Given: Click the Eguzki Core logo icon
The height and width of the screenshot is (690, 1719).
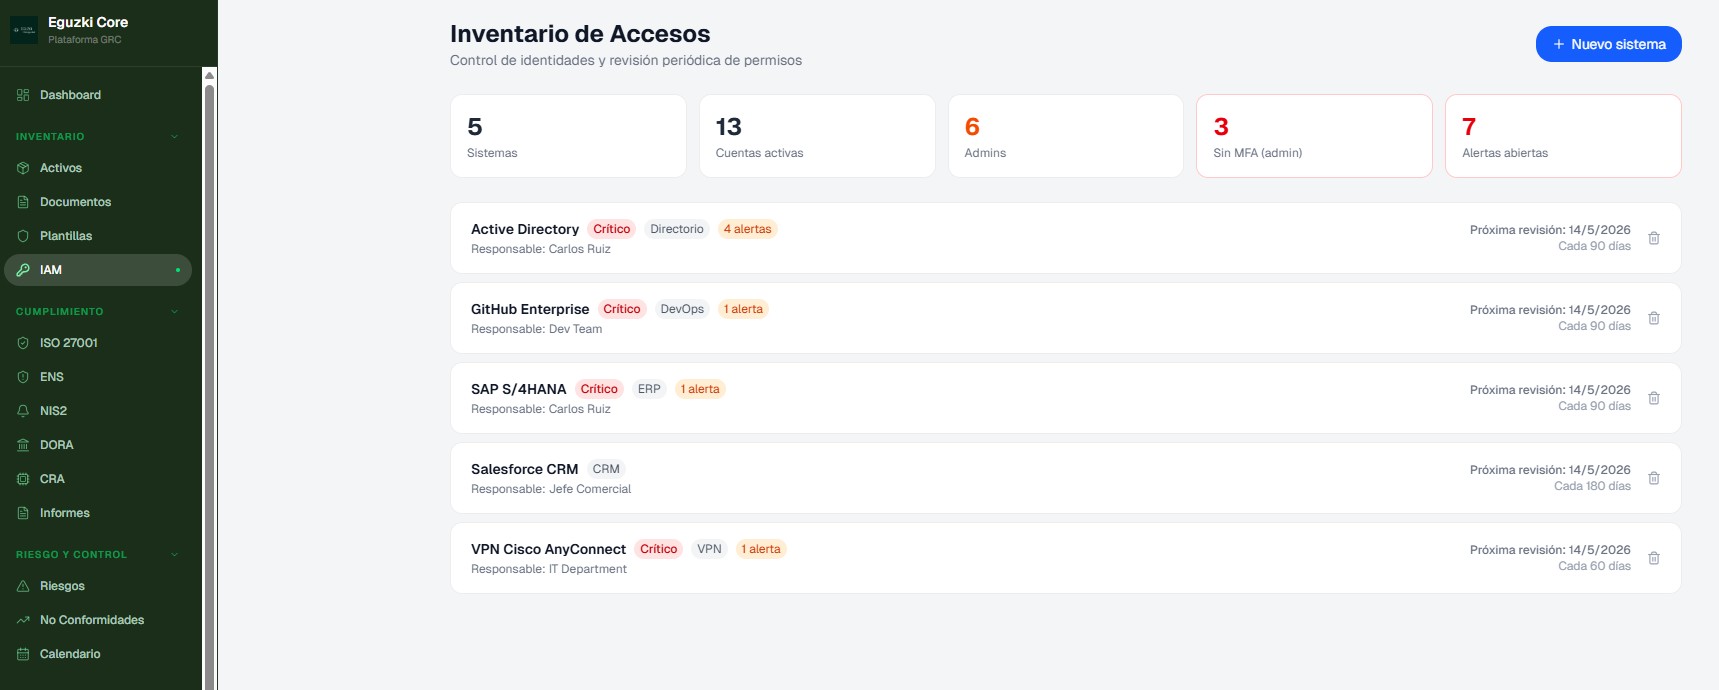Looking at the screenshot, I should pyautogui.click(x=24, y=30).
